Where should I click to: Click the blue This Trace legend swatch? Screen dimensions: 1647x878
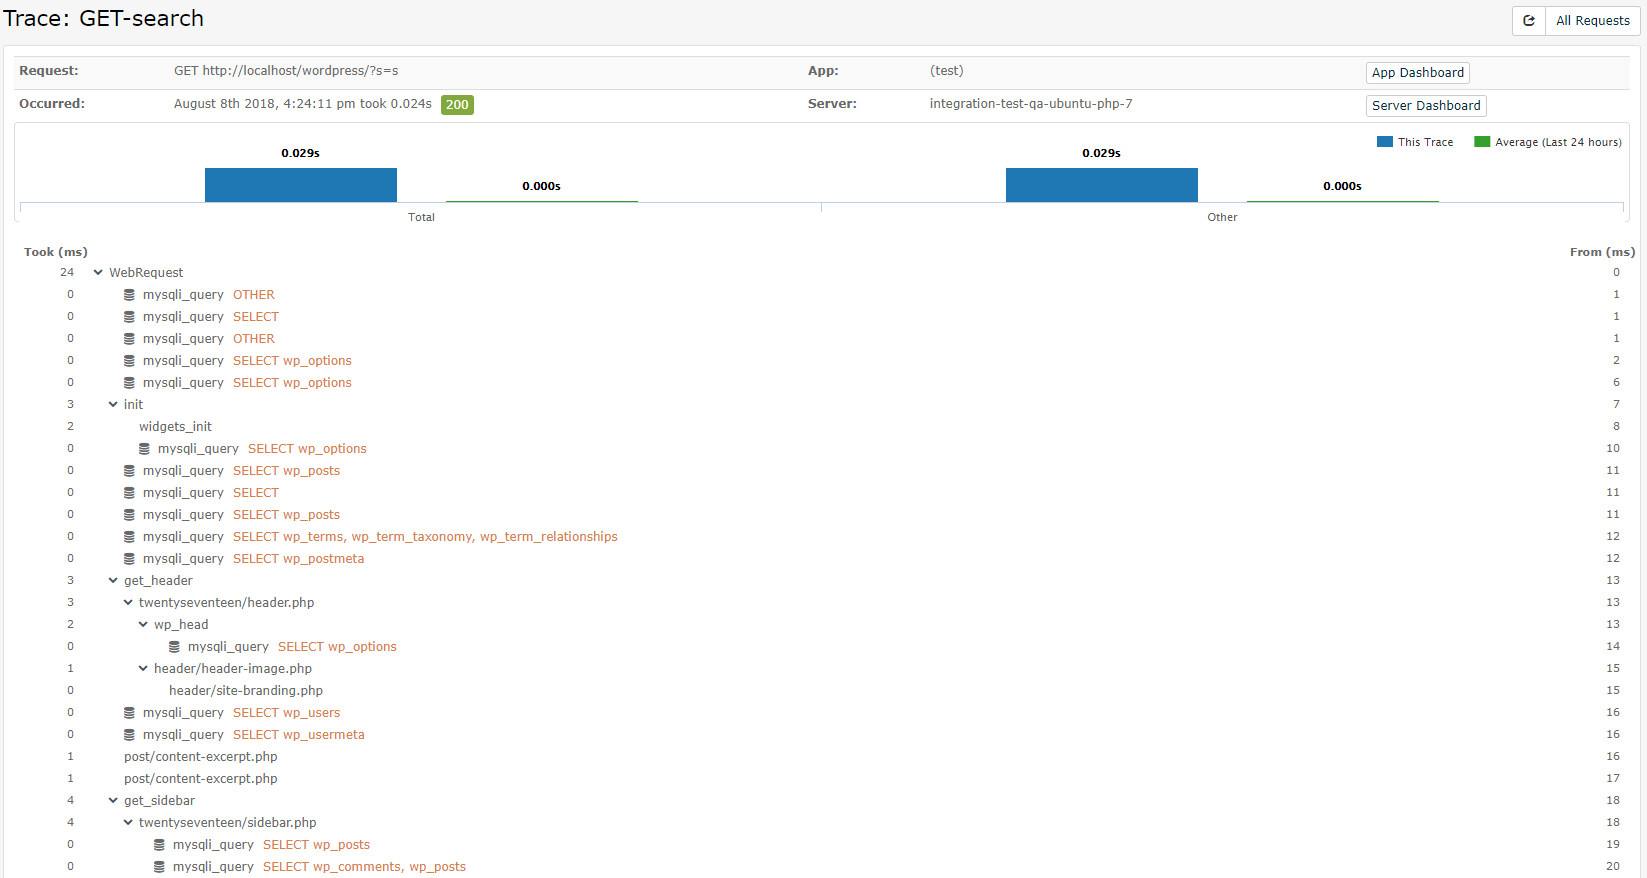pos(1384,142)
